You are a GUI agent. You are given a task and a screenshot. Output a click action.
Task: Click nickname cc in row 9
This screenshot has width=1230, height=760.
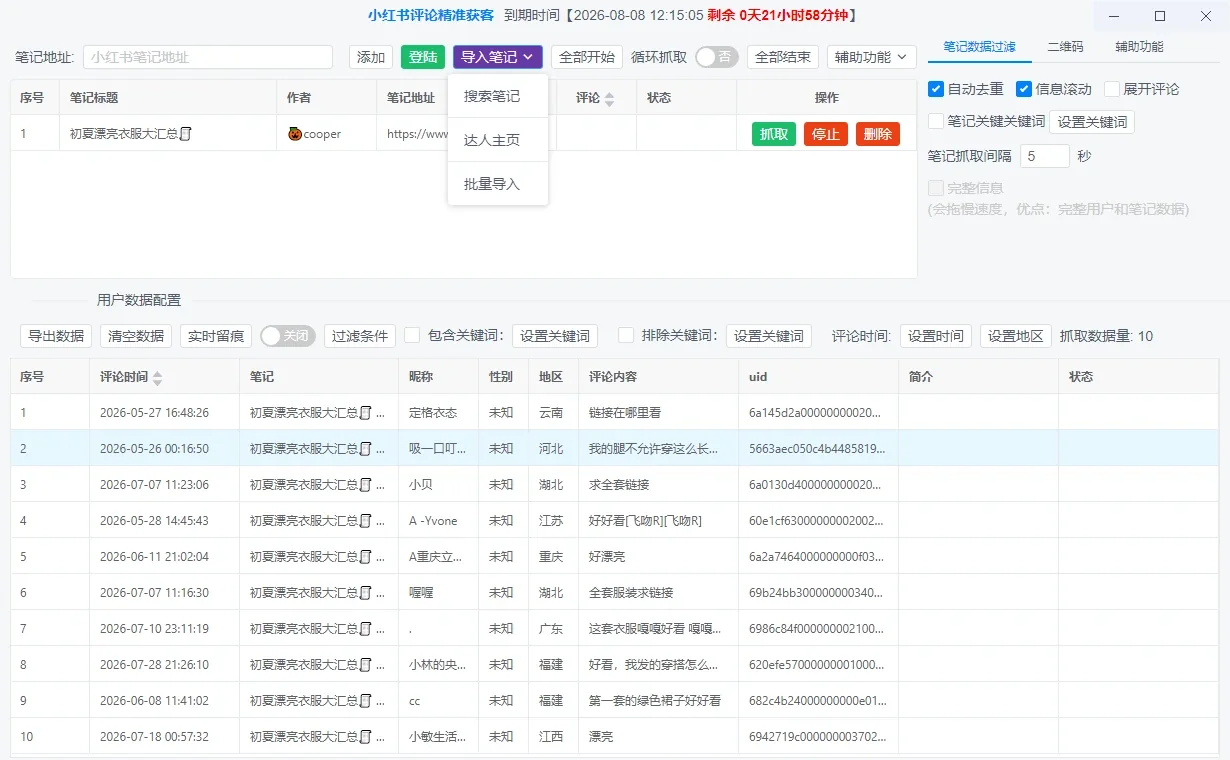tap(415, 700)
